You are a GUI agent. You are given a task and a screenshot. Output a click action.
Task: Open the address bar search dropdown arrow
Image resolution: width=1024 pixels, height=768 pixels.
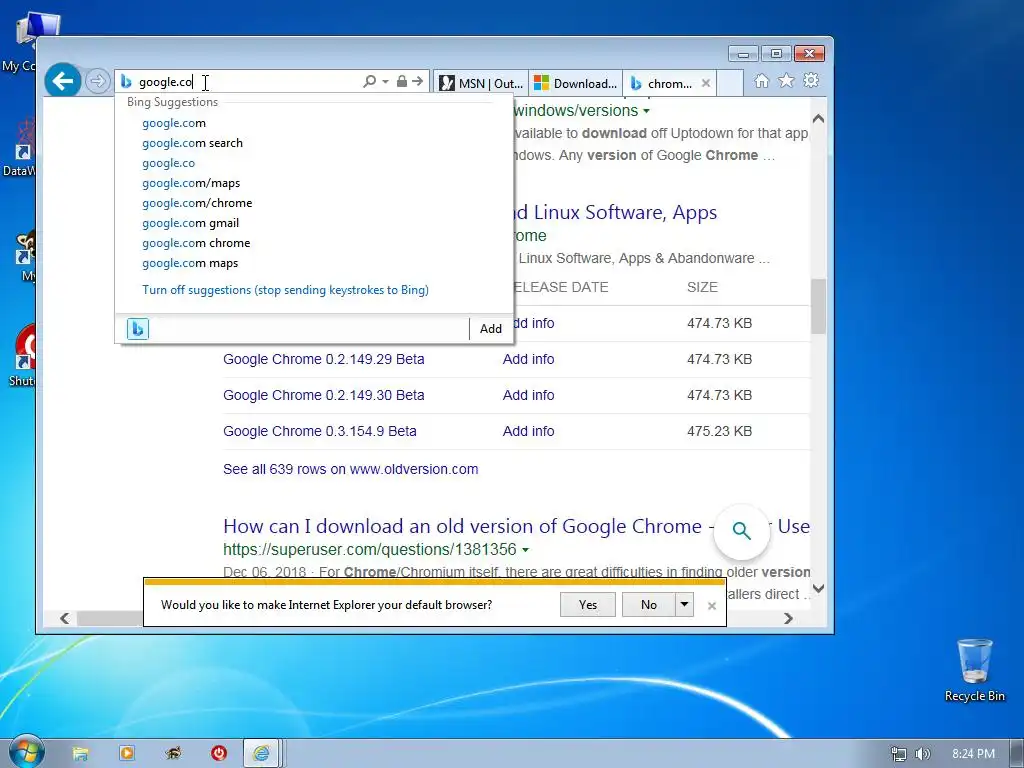(x=385, y=82)
